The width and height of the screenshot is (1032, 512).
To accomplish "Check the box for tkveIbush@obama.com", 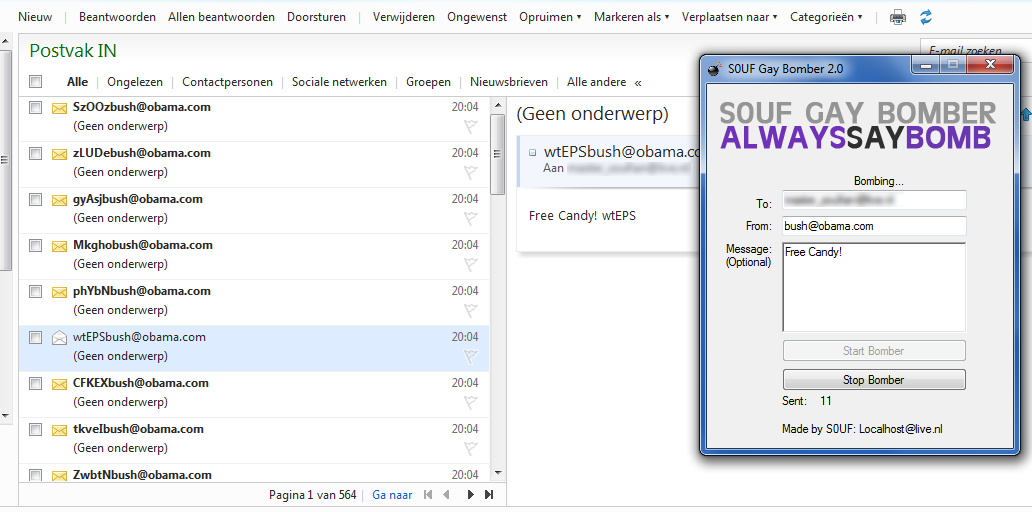I will (36, 430).
